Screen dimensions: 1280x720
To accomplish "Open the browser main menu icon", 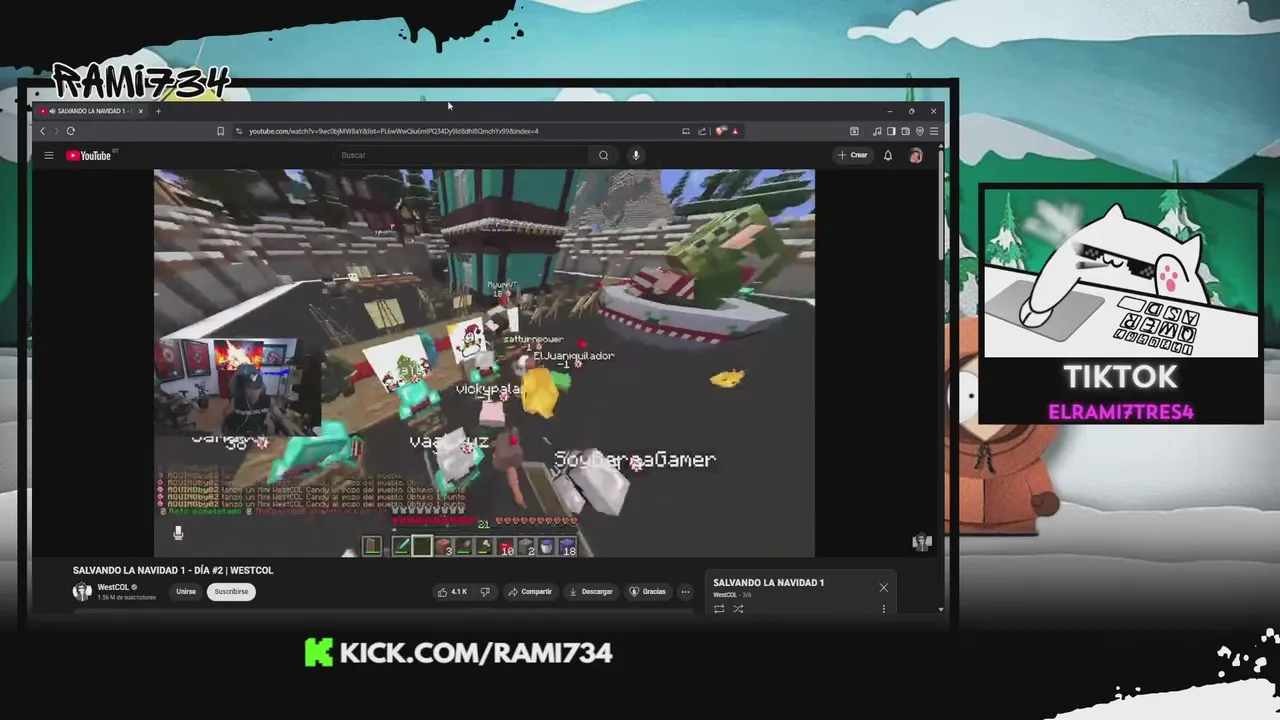I will (x=934, y=131).
